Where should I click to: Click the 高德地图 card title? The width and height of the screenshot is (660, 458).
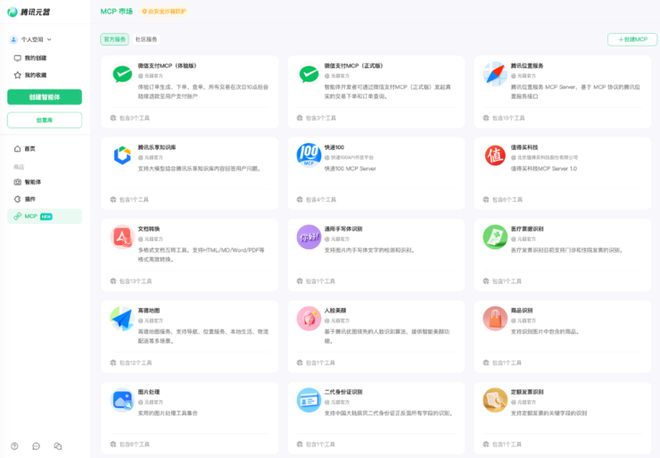pyautogui.click(x=149, y=311)
